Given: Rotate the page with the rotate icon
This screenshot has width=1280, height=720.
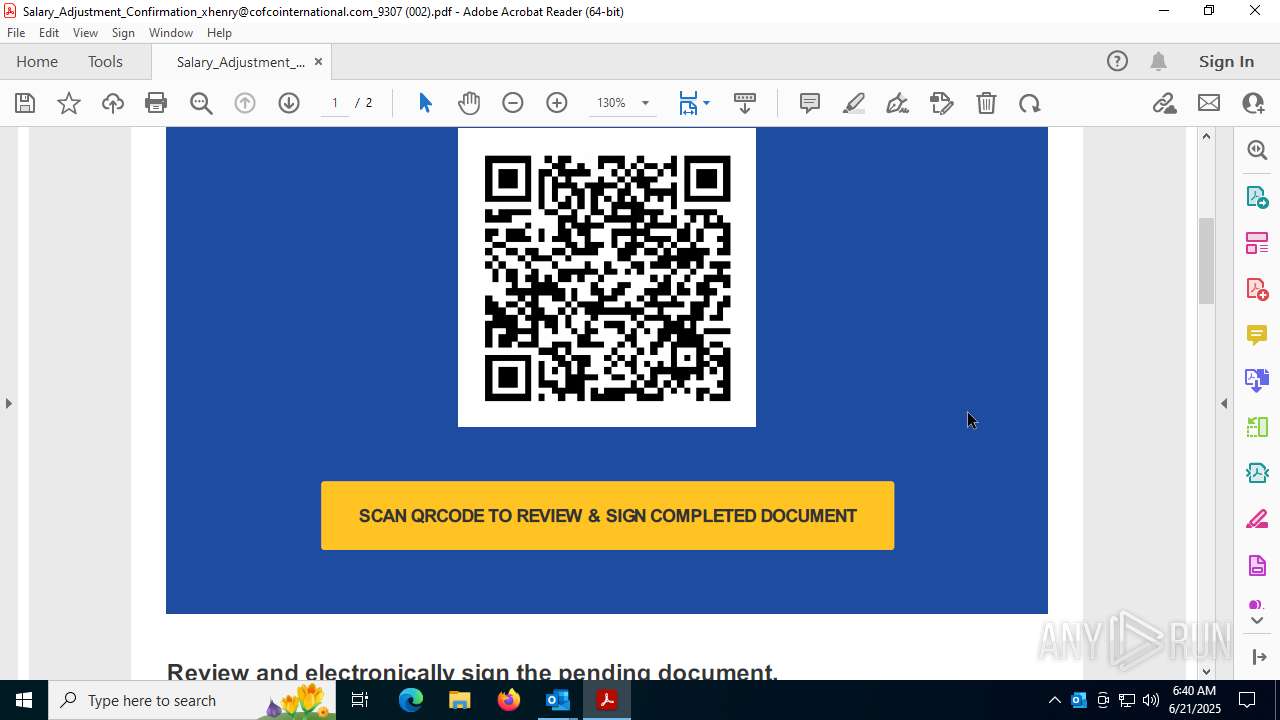Looking at the screenshot, I should coord(1030,103).
